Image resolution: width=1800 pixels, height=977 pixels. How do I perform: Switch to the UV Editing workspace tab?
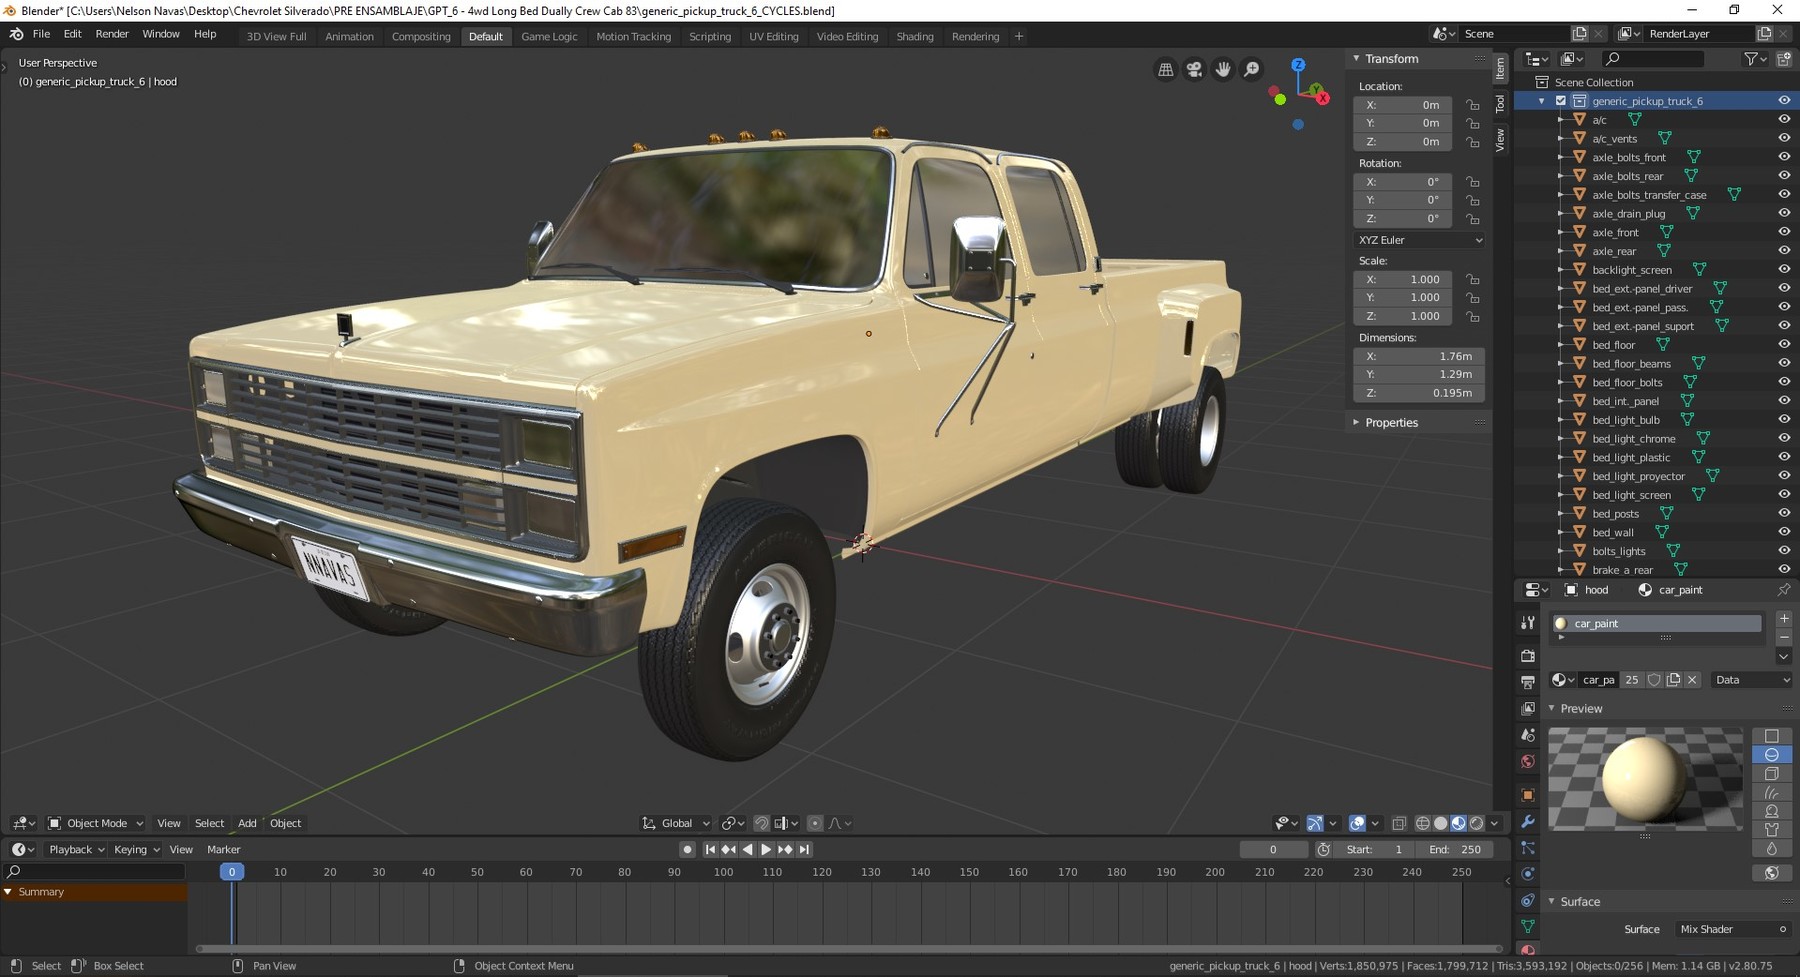coord(773,36)
